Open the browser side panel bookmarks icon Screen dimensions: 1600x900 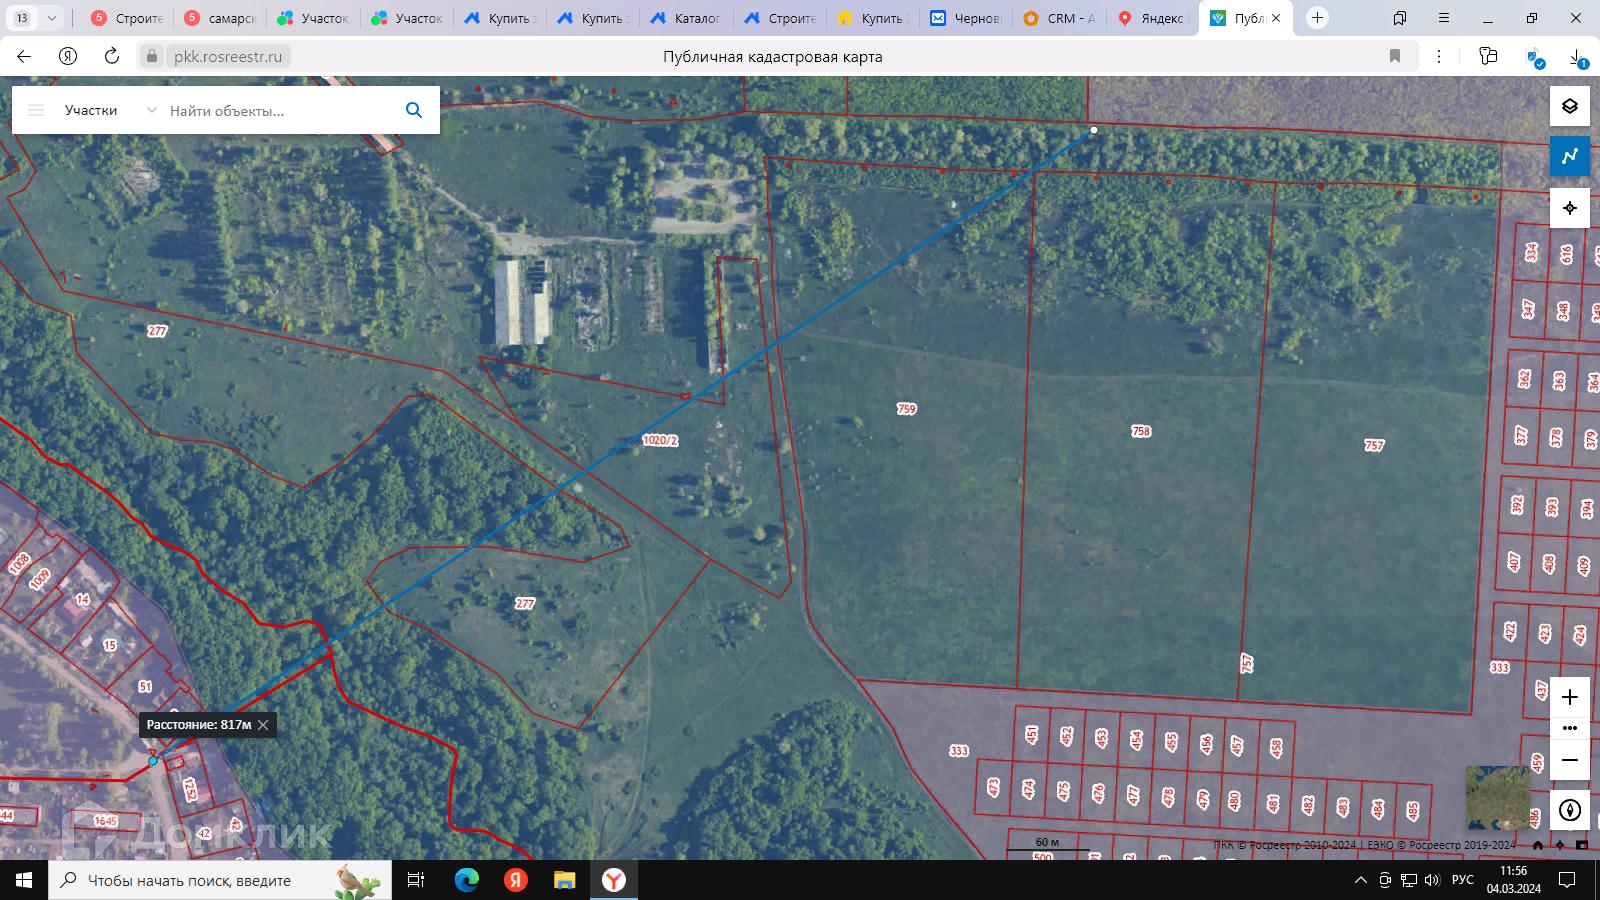(1400, 18)
